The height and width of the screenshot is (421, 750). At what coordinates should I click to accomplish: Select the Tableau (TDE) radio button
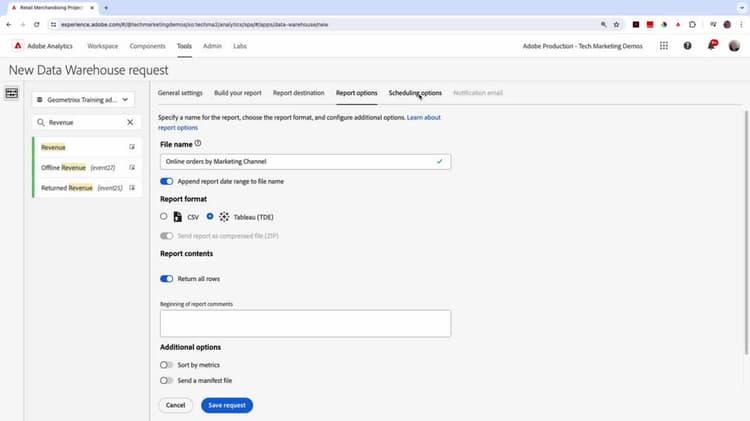click(210, 217)
